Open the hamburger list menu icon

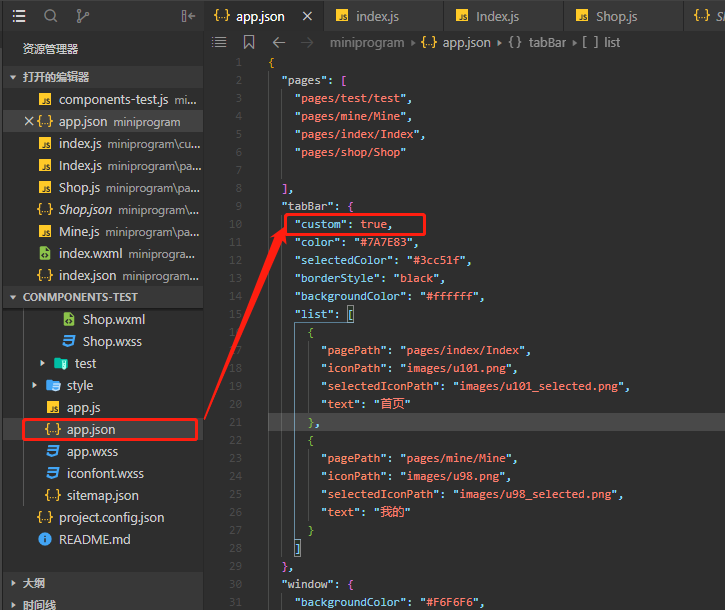click(19, 17)
